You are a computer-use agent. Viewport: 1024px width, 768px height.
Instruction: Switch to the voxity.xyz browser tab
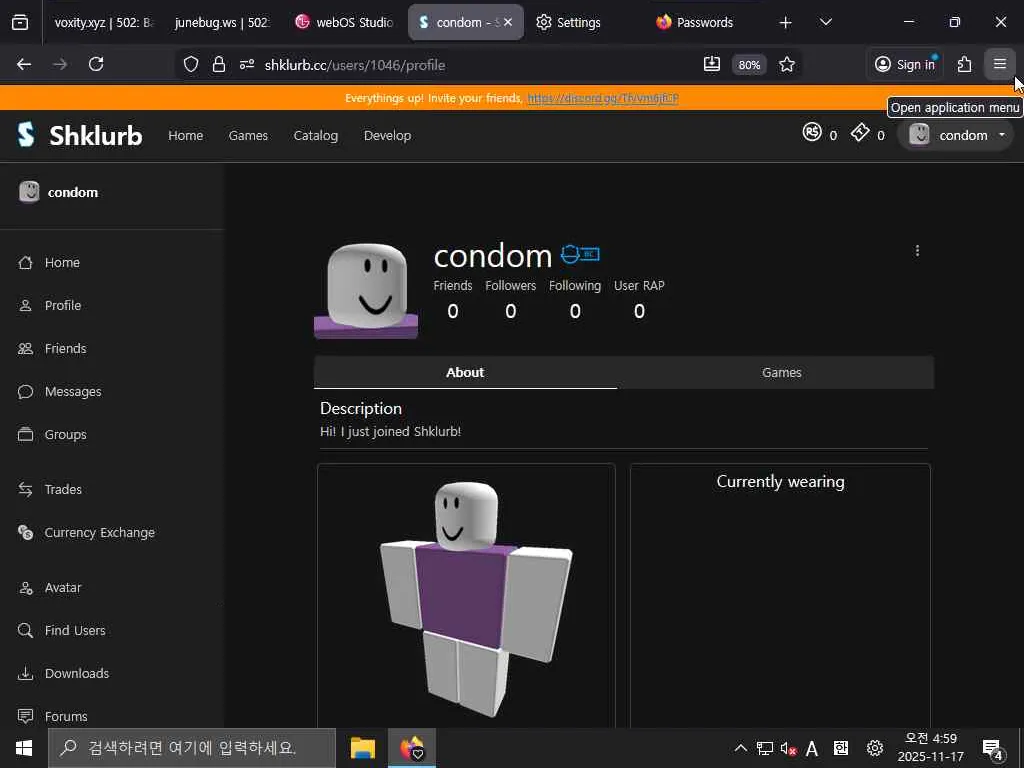tap(103, 22)
